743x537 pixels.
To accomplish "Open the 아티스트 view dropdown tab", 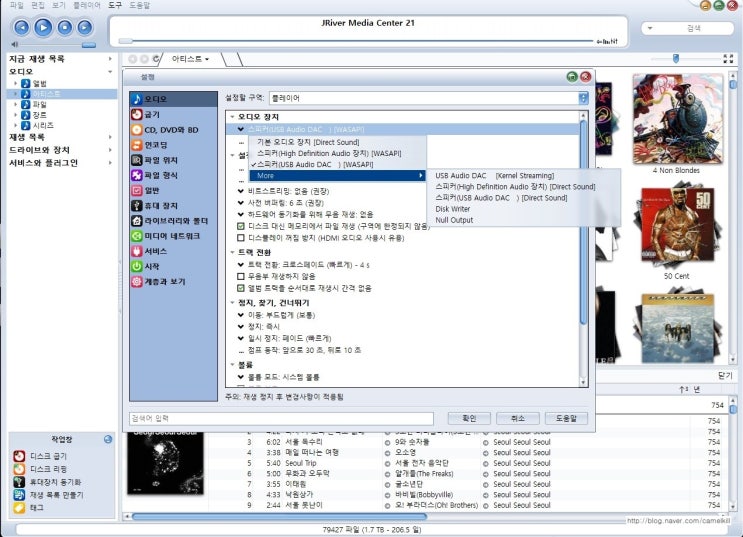I will pyautogui.click(x=190, y=59).
